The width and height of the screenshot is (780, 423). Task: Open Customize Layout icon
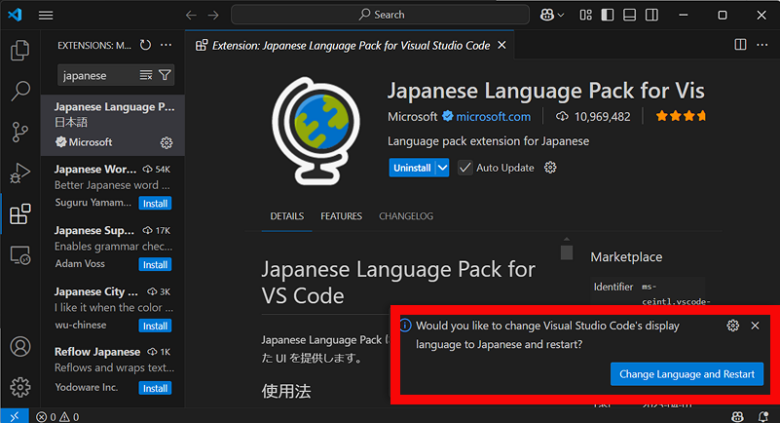585,15
